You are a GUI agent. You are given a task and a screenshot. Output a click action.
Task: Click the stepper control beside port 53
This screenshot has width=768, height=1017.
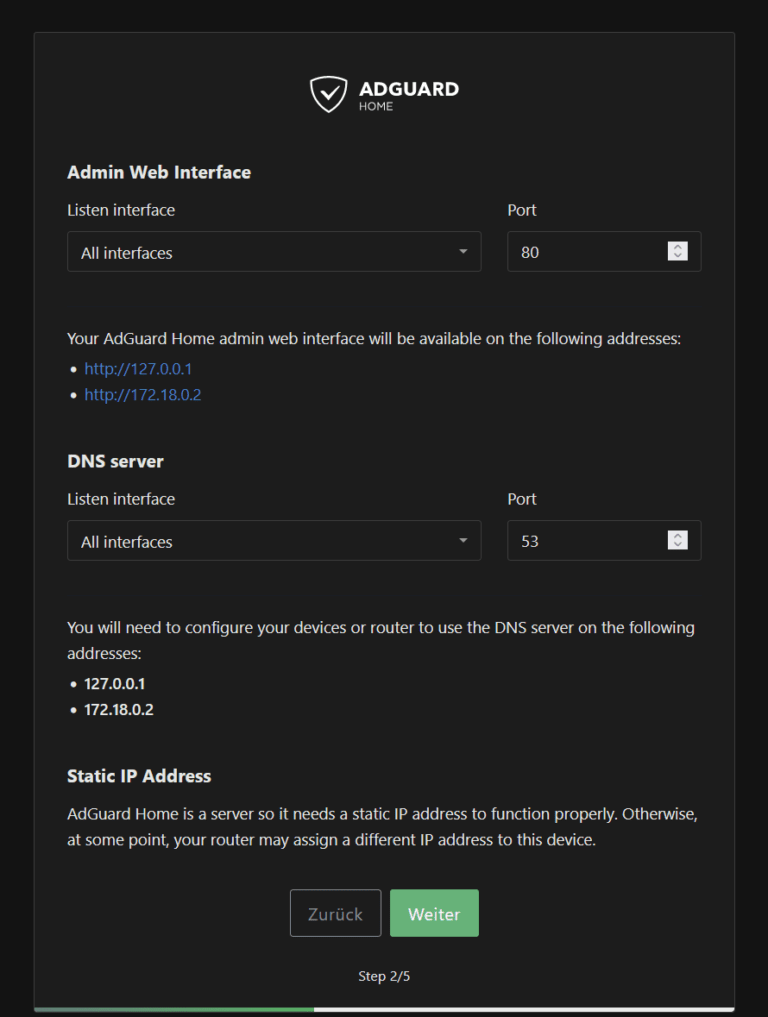(x=677, y=540)
